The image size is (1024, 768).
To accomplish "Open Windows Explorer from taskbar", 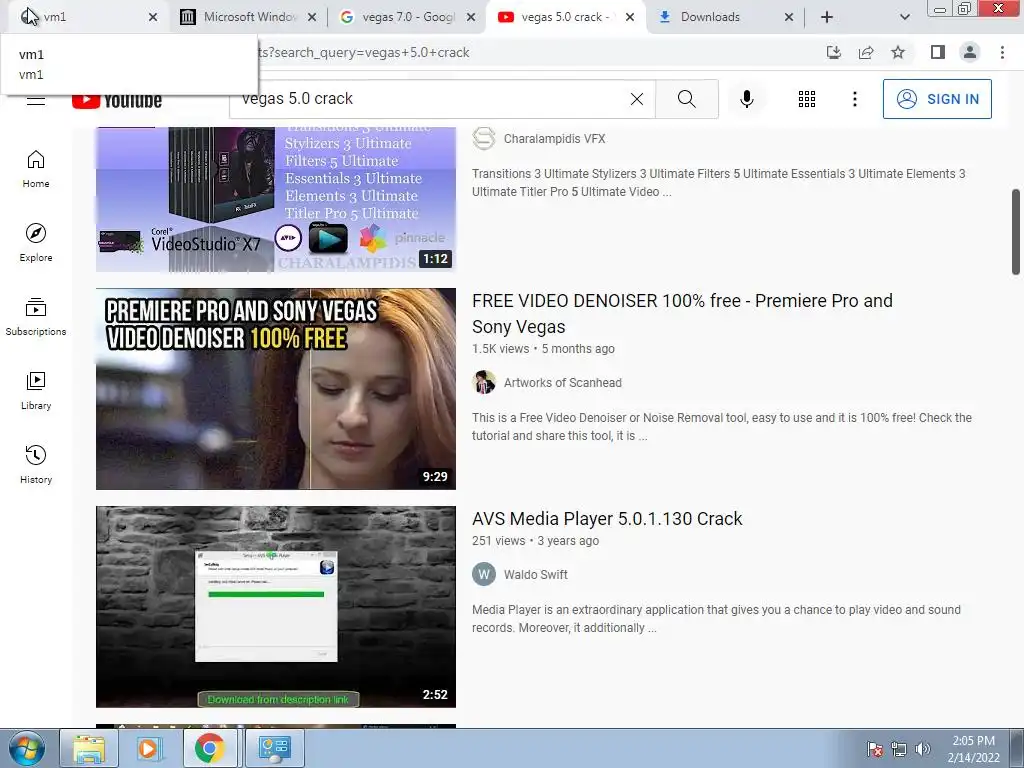I will [88, 748].
